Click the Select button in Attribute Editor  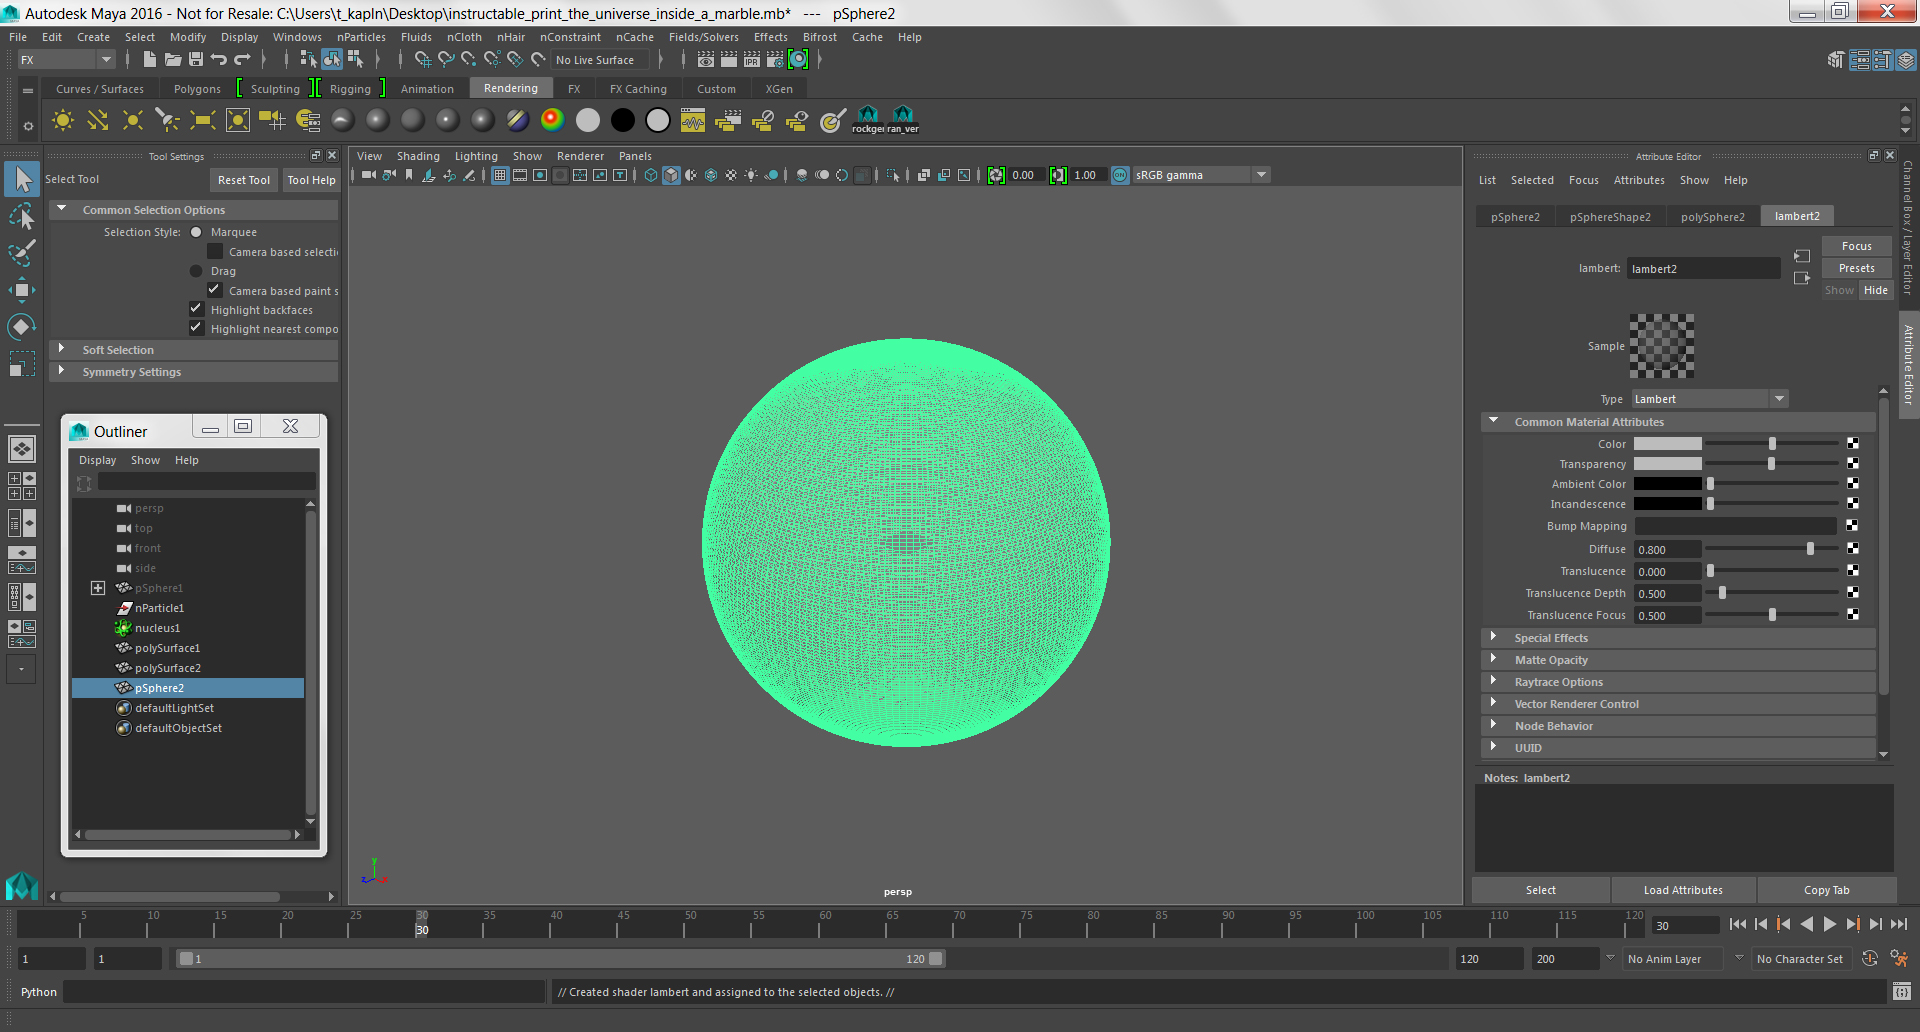(1540, 890)
